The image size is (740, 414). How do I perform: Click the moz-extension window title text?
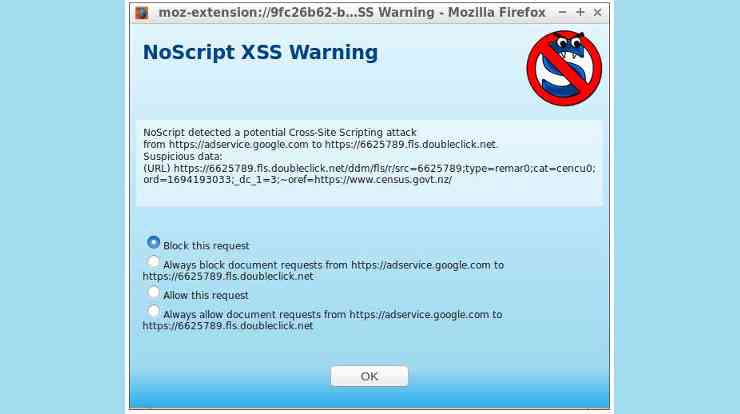pyautogui.click(x=352, y=13)
